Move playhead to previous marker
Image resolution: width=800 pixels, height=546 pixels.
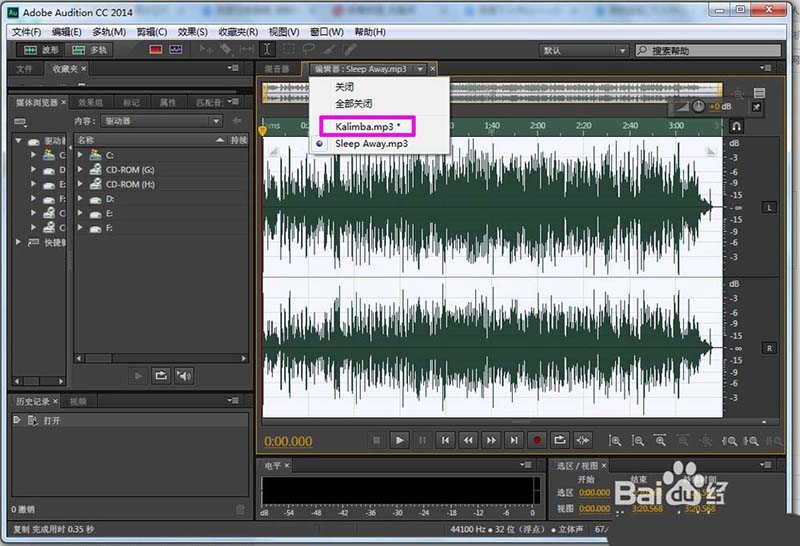pos(445,440)
